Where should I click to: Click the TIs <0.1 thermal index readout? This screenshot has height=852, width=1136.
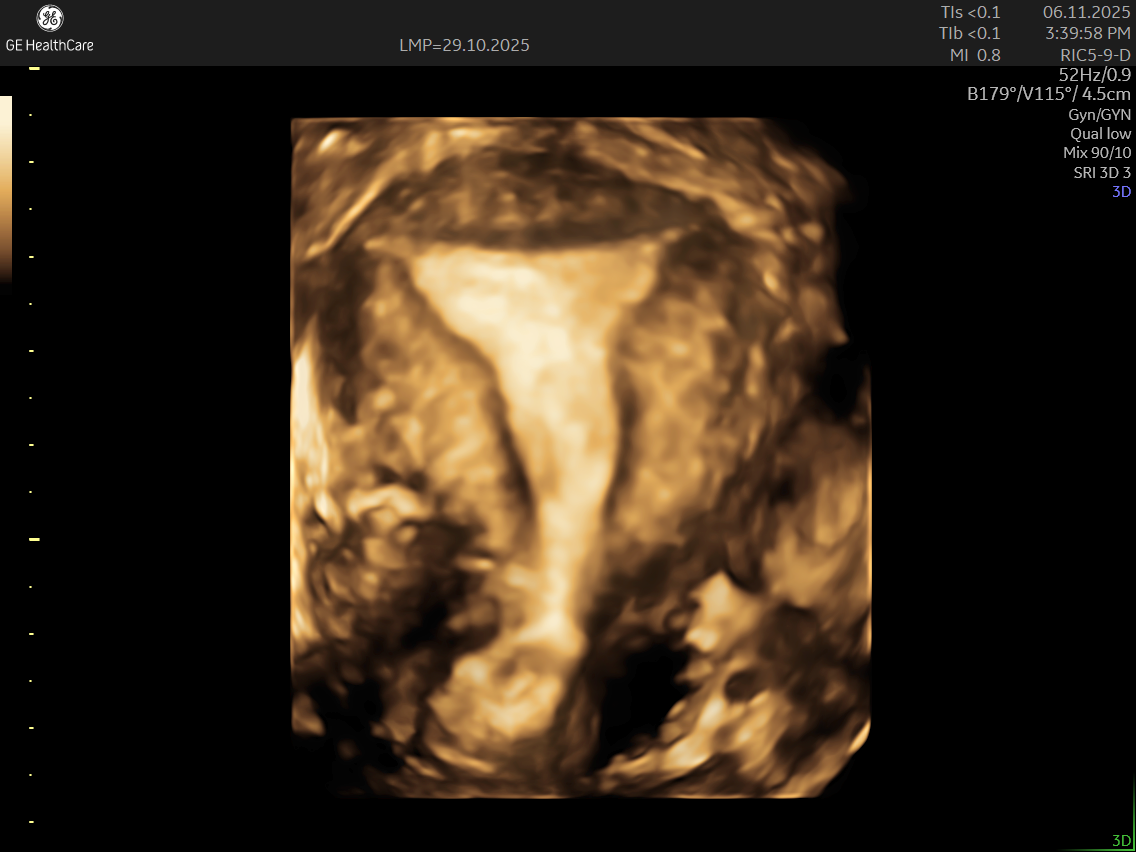(970, 12)
